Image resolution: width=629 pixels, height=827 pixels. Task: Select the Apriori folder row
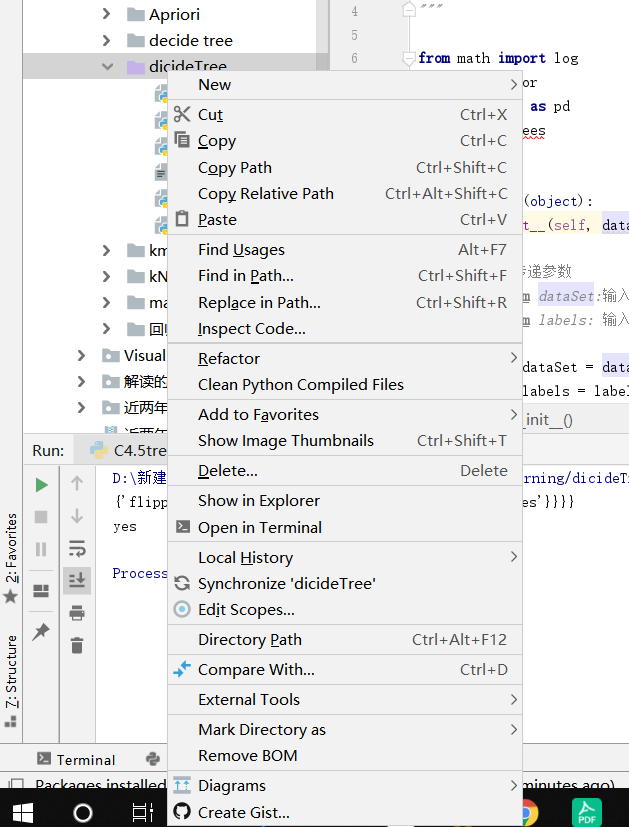170,14
